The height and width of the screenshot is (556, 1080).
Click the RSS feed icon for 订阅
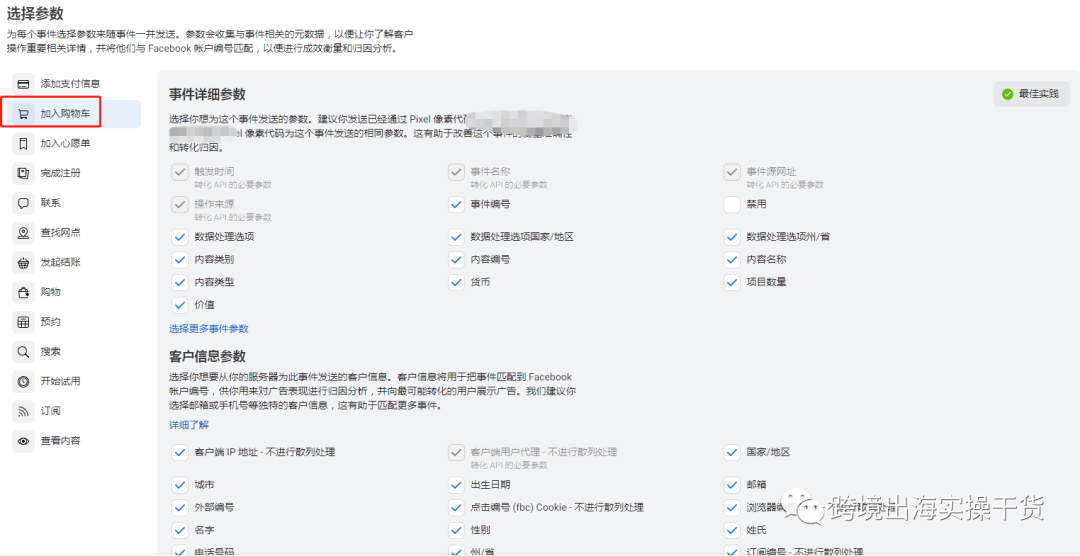click(x=23, y=411)
